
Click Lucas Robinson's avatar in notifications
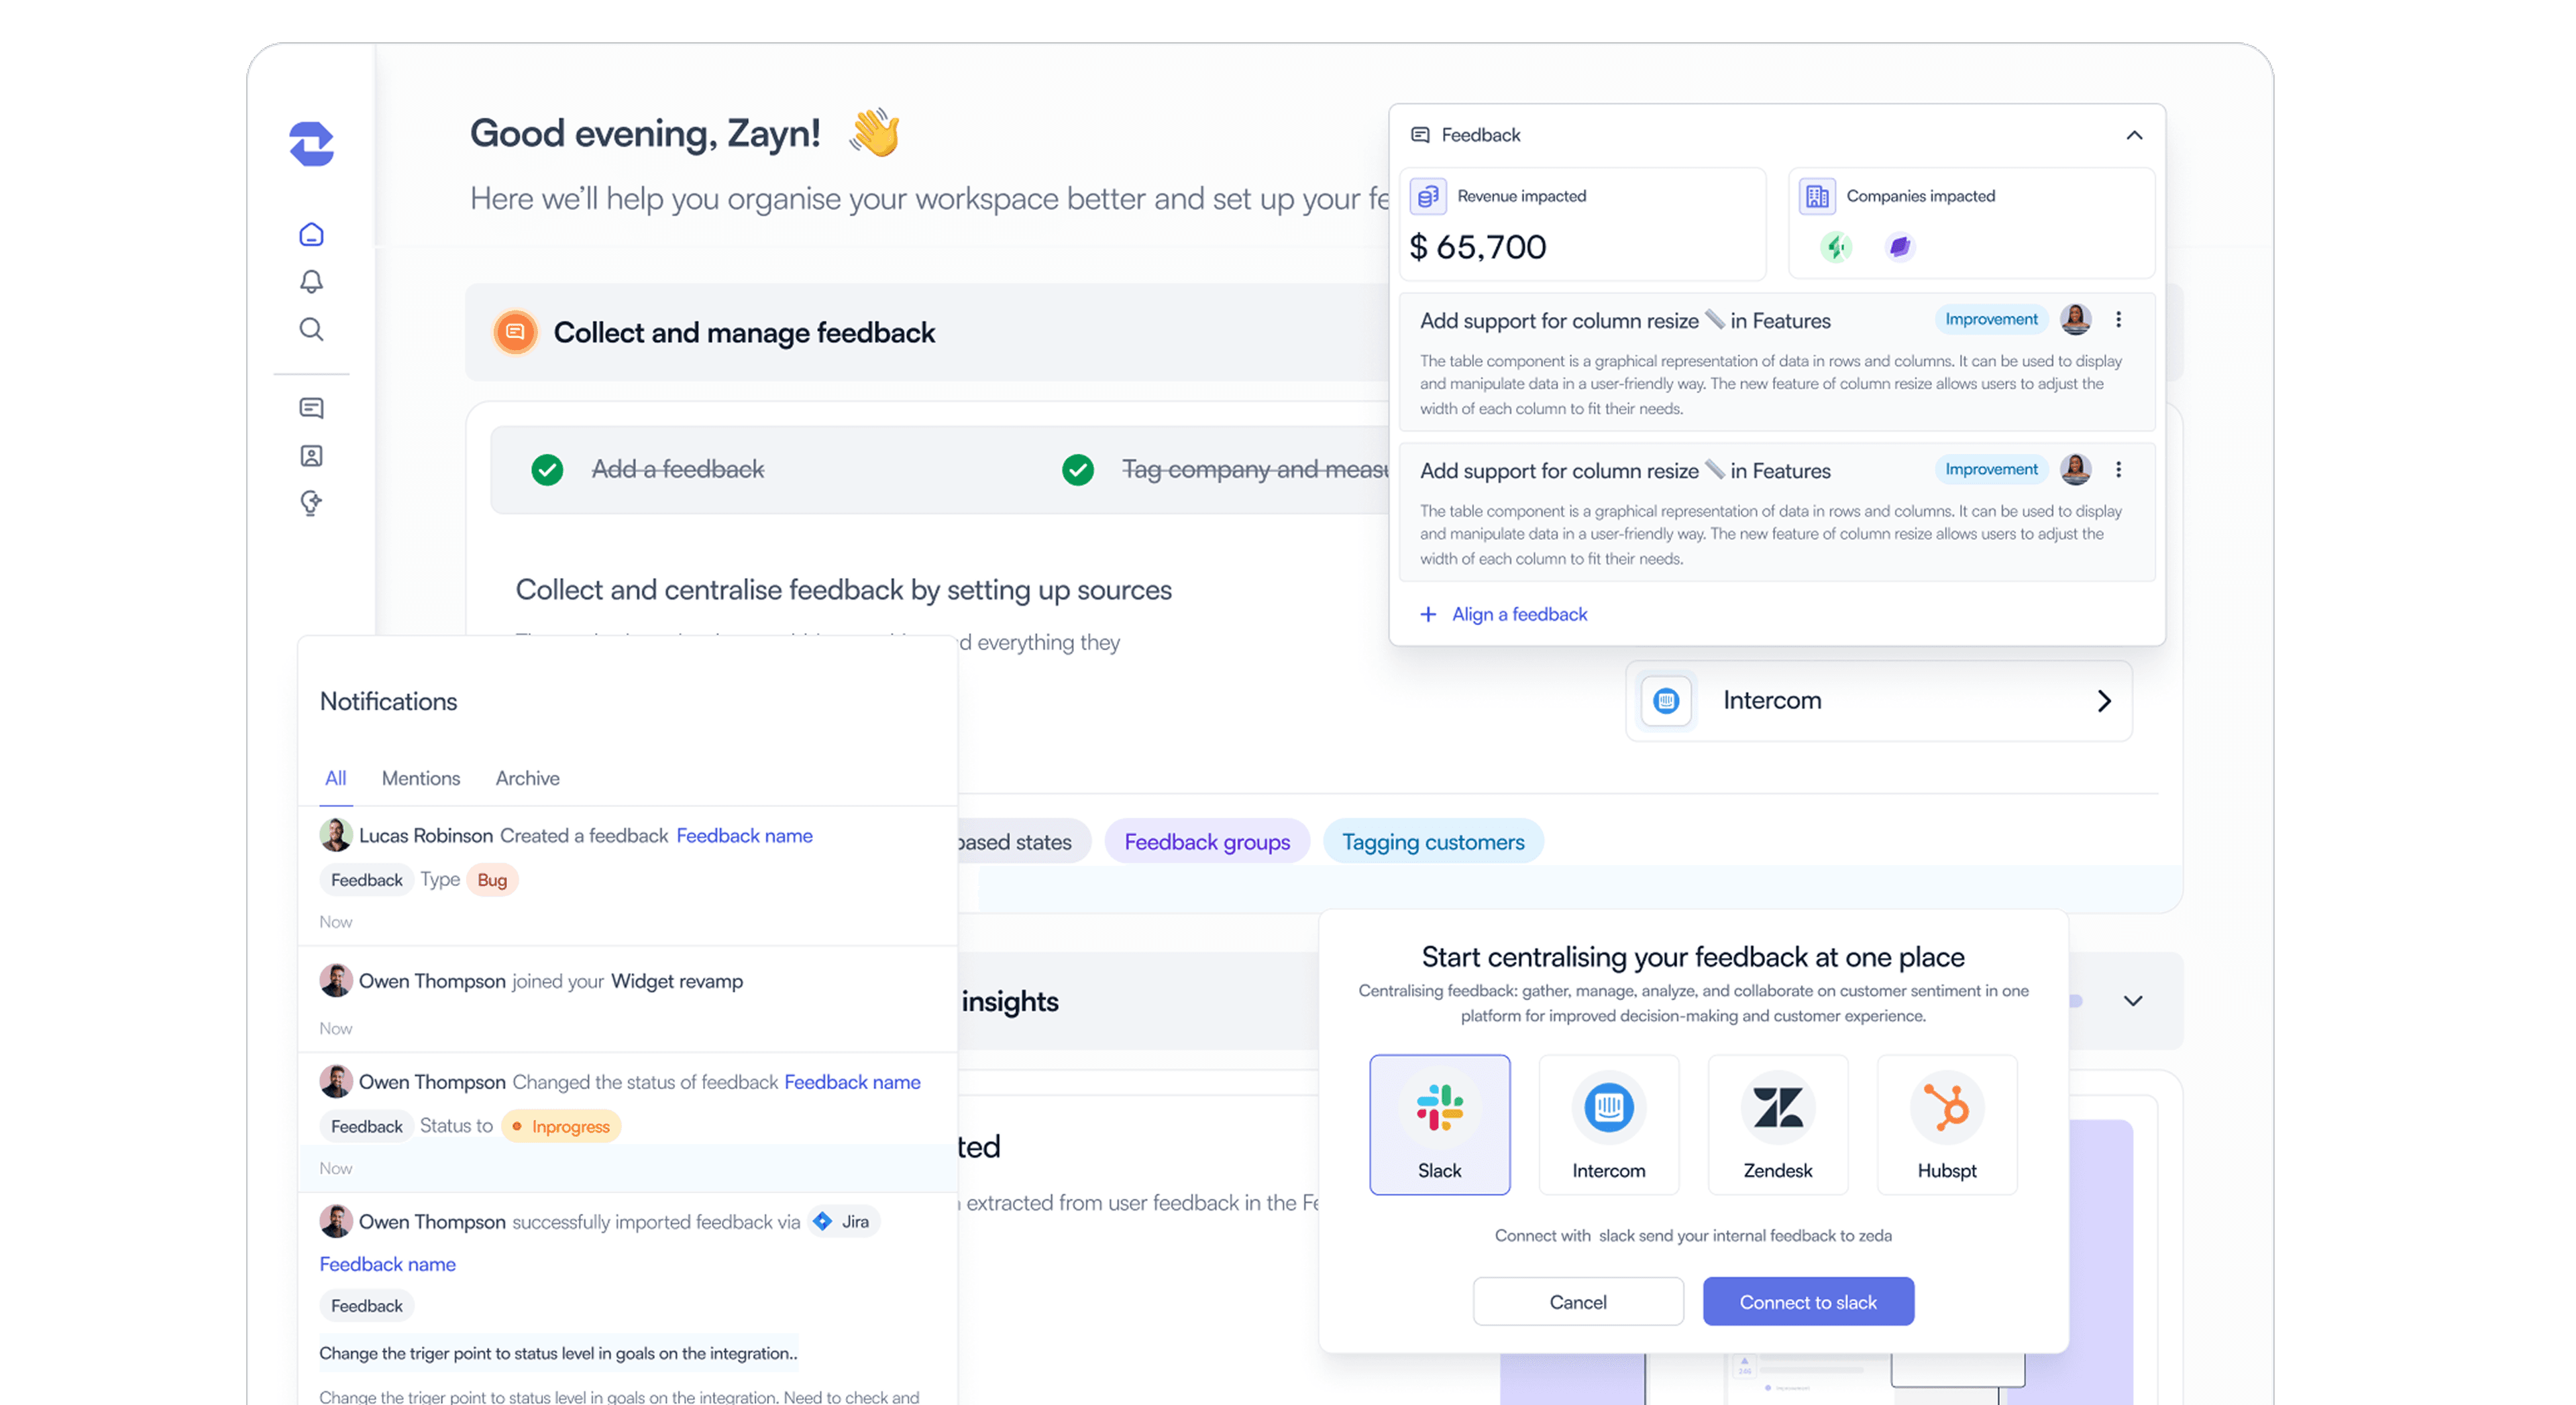click(x=335, y=835)
